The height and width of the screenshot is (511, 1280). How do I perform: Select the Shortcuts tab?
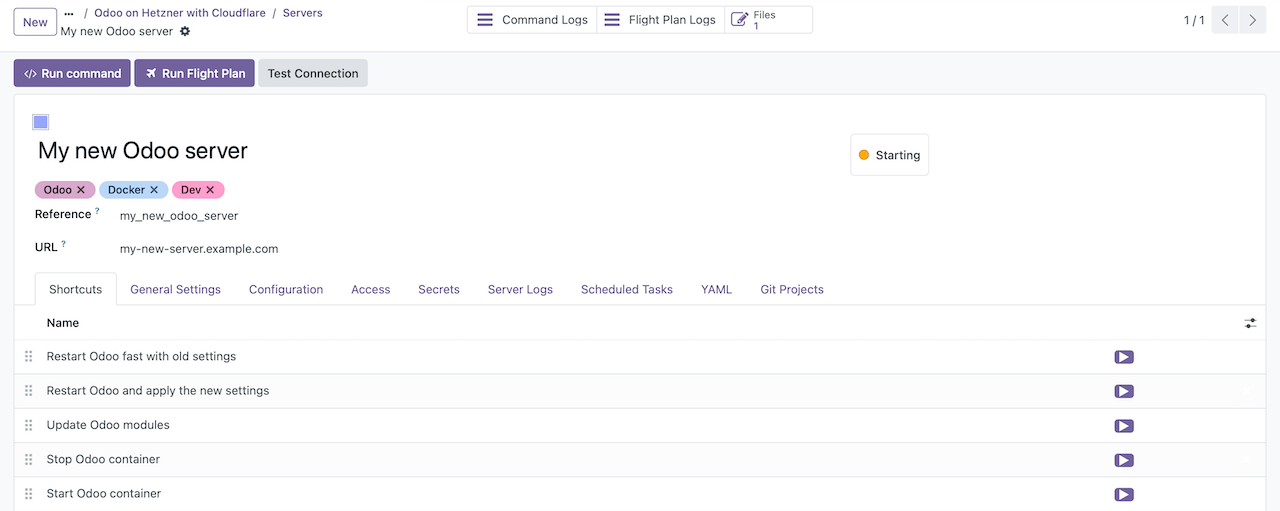point(76,289)
